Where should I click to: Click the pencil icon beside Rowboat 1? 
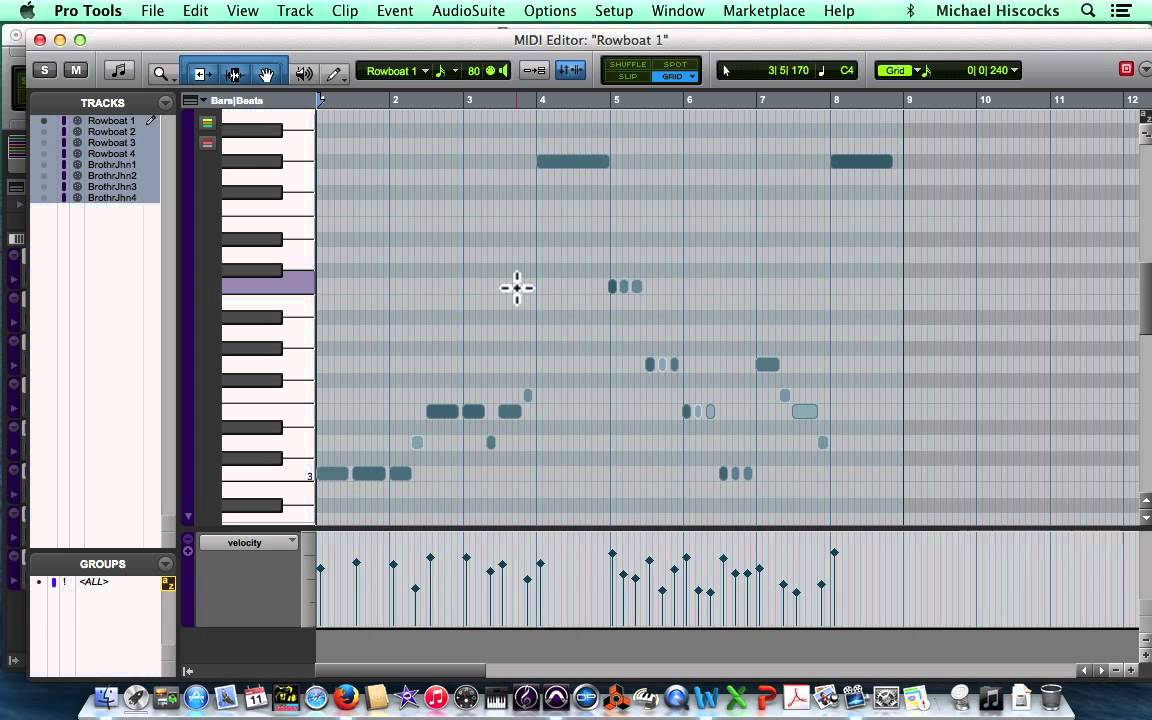point(151,120)
